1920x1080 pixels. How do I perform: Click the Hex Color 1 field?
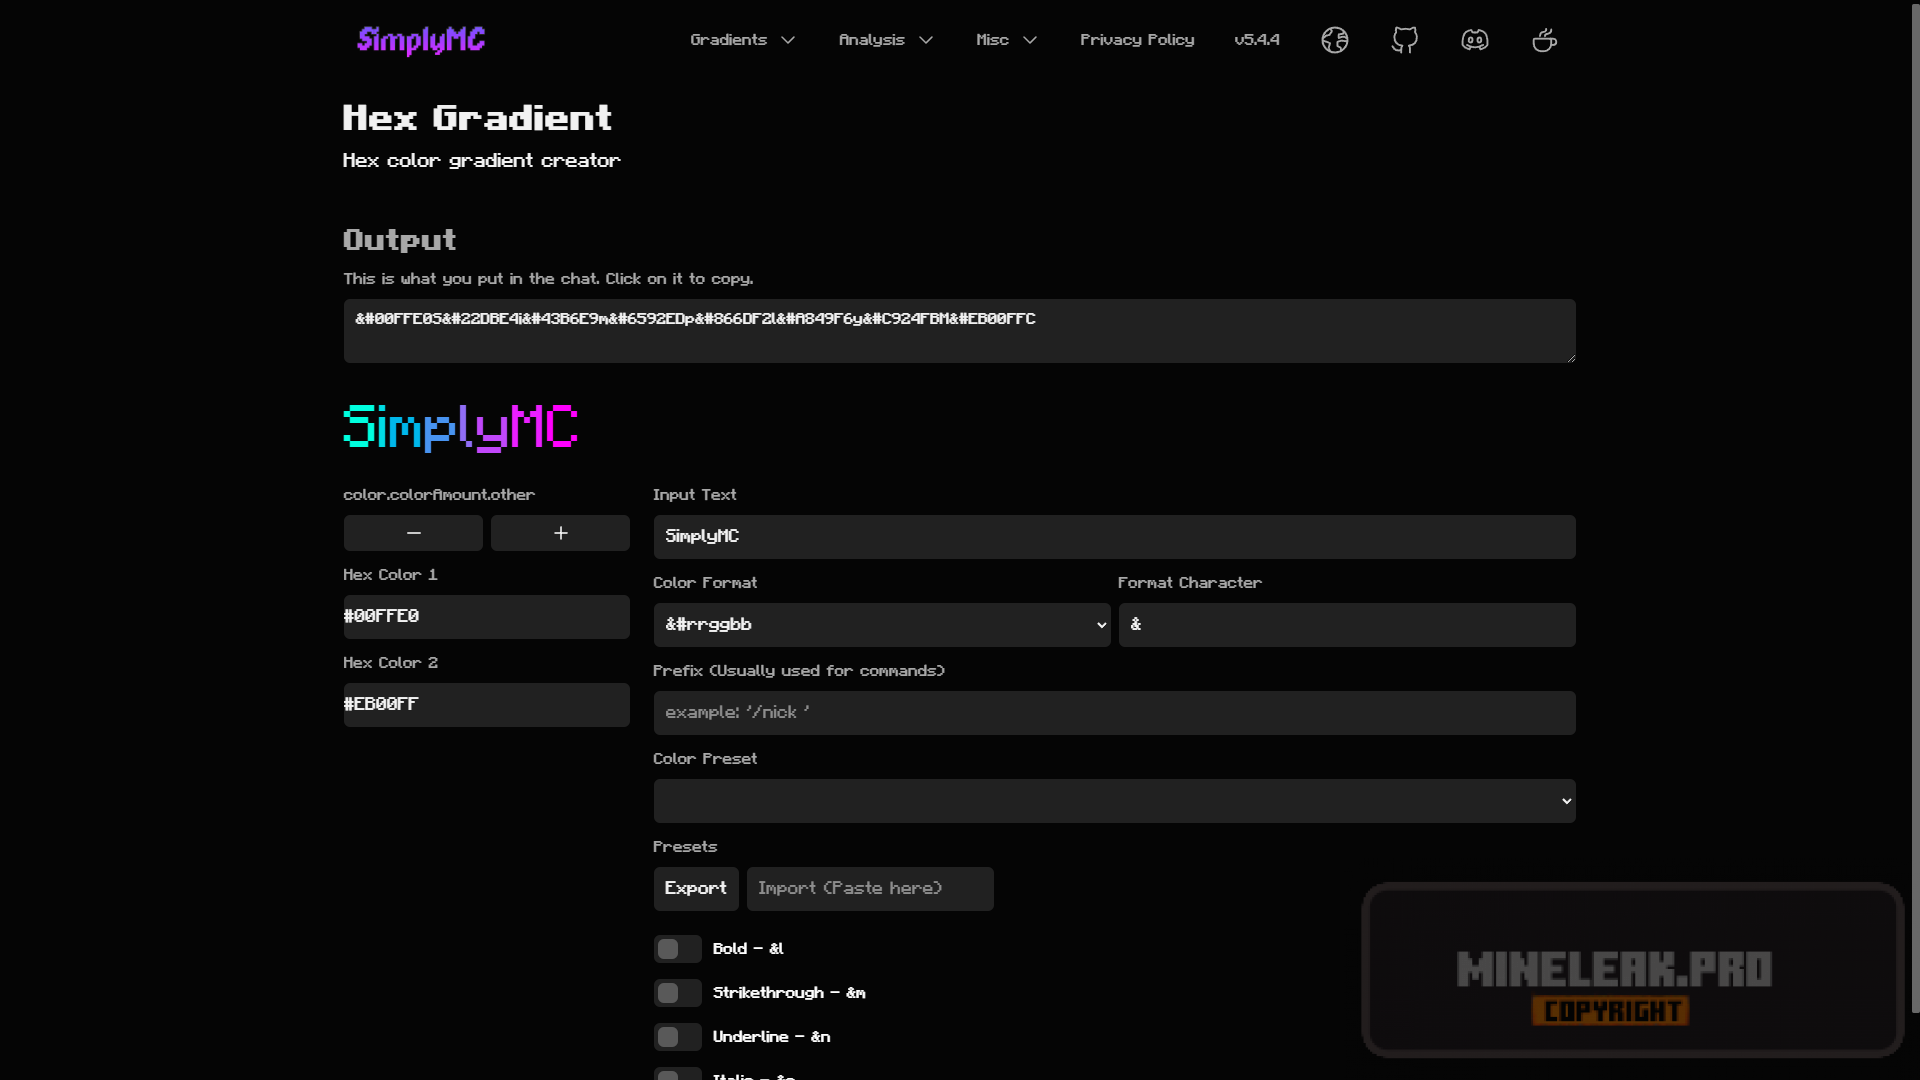point(486,617)
